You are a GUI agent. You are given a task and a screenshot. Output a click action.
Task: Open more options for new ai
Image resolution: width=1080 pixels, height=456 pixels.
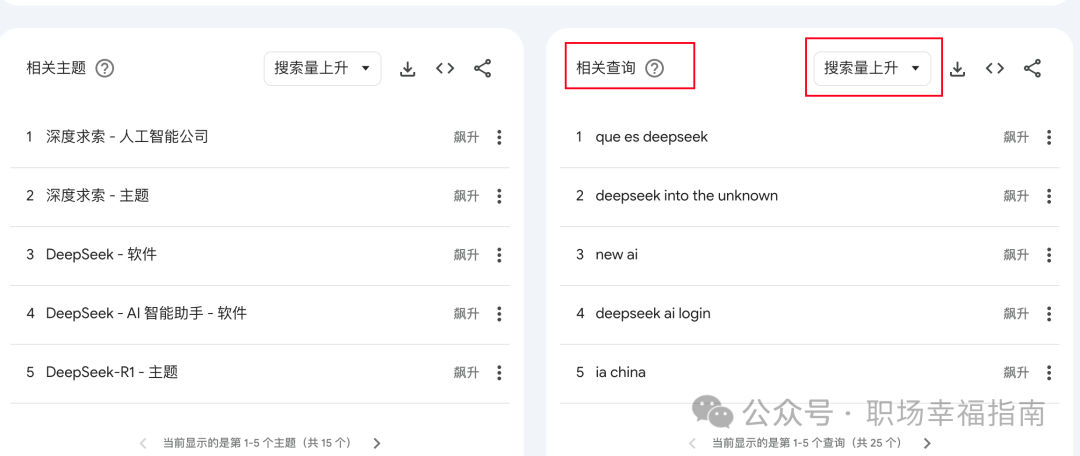click(1049, 255)
